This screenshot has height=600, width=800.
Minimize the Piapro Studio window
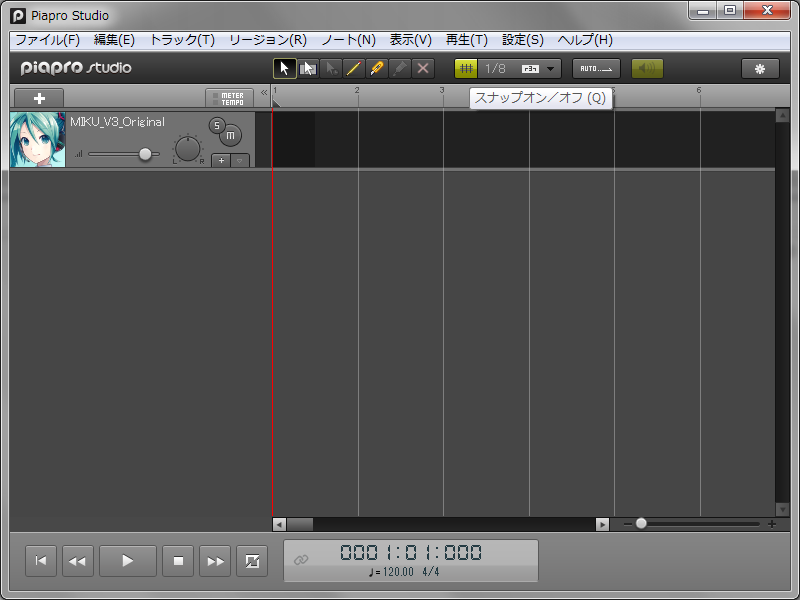[x=703, y=11]
